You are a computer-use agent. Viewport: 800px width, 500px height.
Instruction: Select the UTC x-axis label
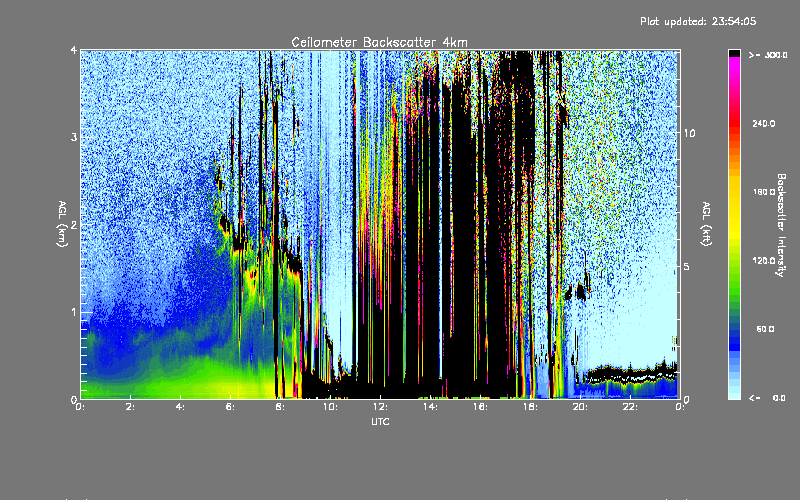[x=380, y=421]
